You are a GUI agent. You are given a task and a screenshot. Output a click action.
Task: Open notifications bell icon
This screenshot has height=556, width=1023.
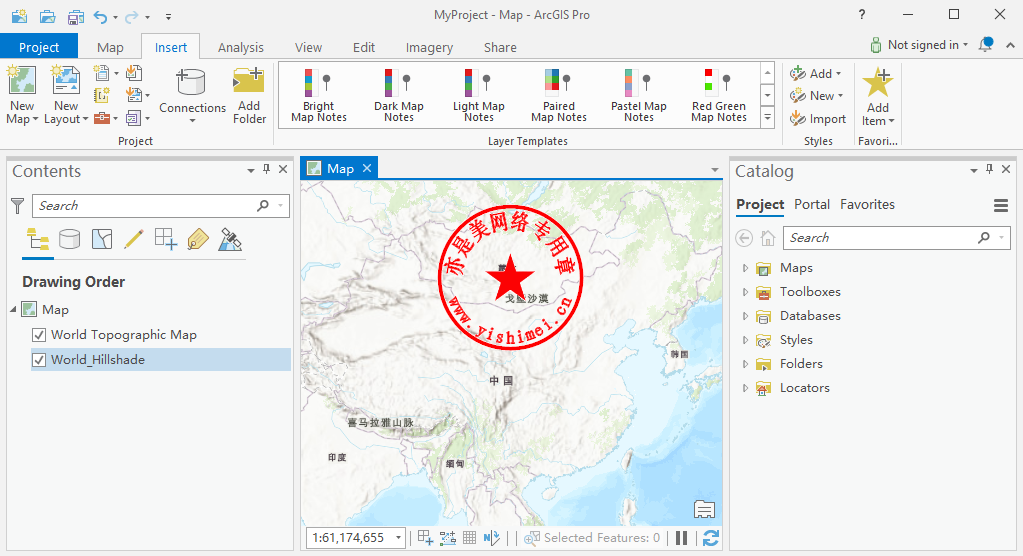(x=985, y=44)
